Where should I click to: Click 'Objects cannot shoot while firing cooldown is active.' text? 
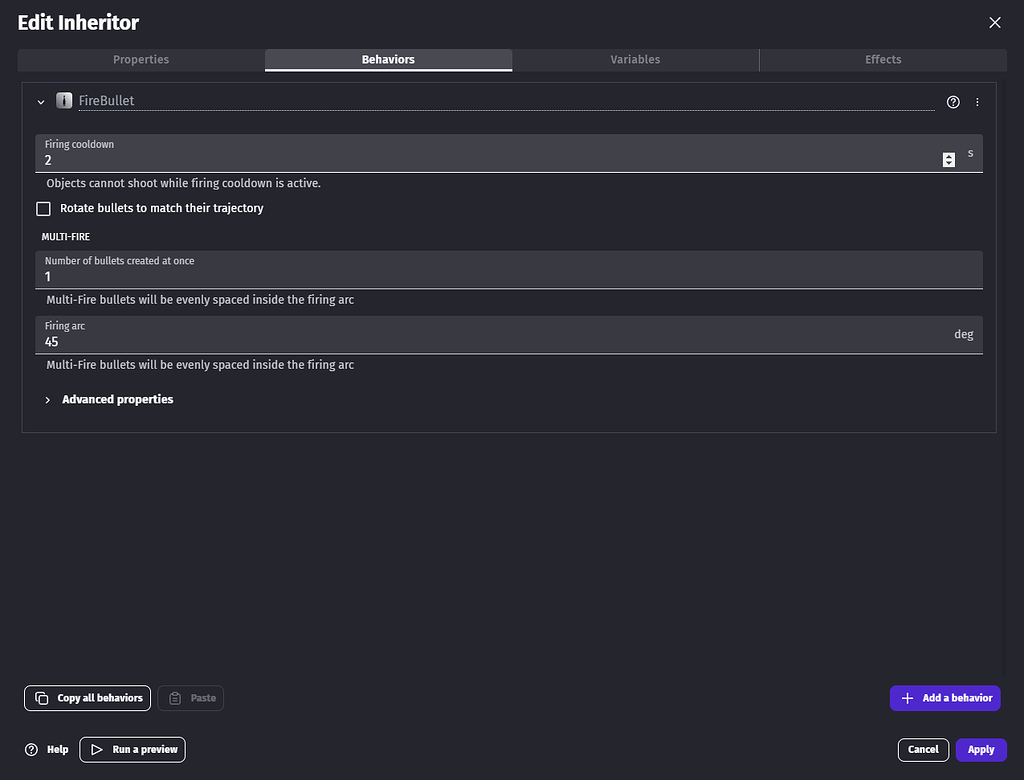pyautogui.click(x=184, y=183)
